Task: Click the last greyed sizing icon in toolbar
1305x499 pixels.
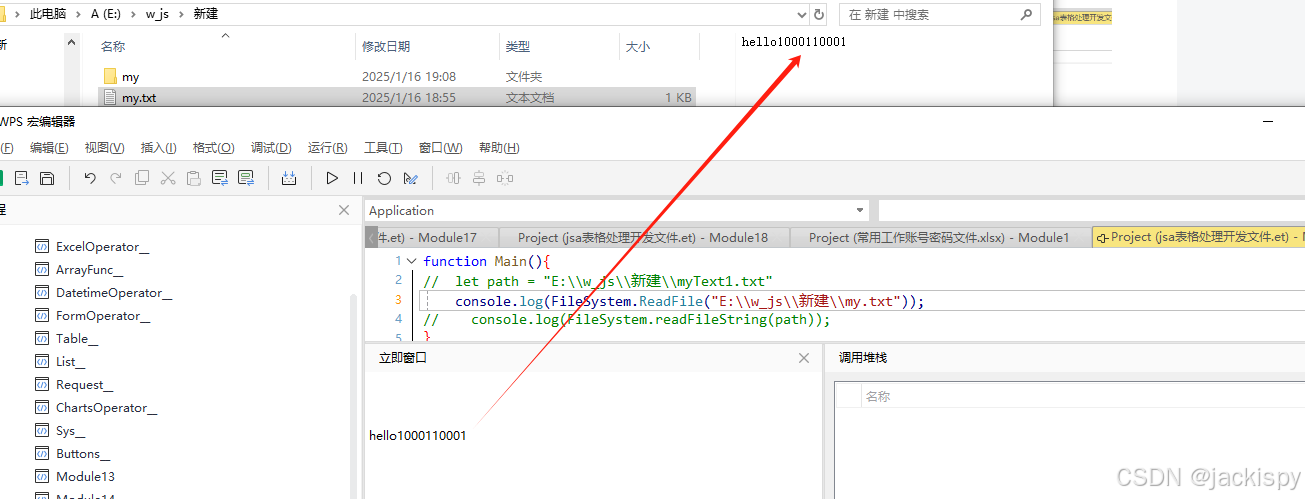Action: coord(505,178)
